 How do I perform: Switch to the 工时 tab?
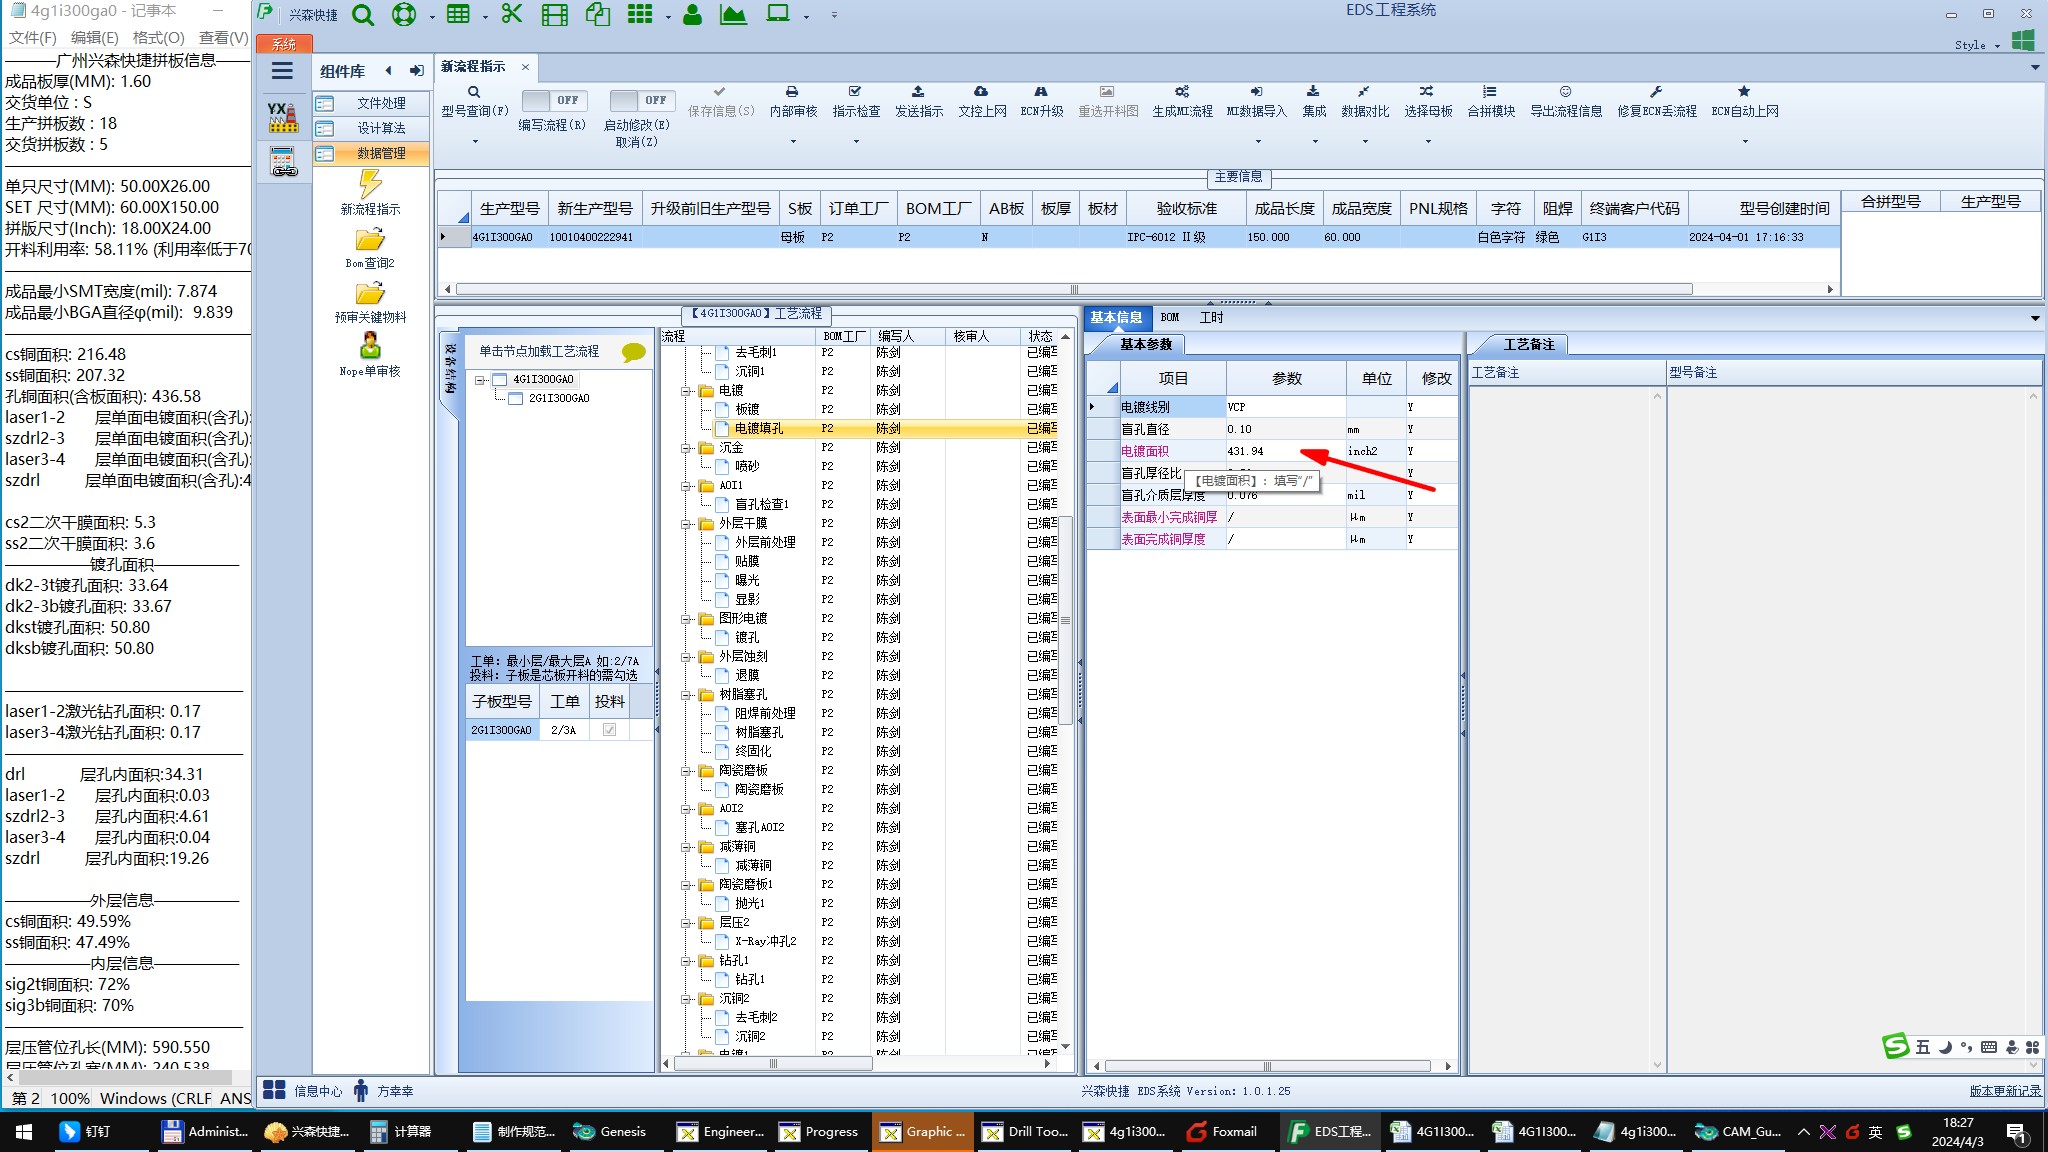pos(1210,317)
